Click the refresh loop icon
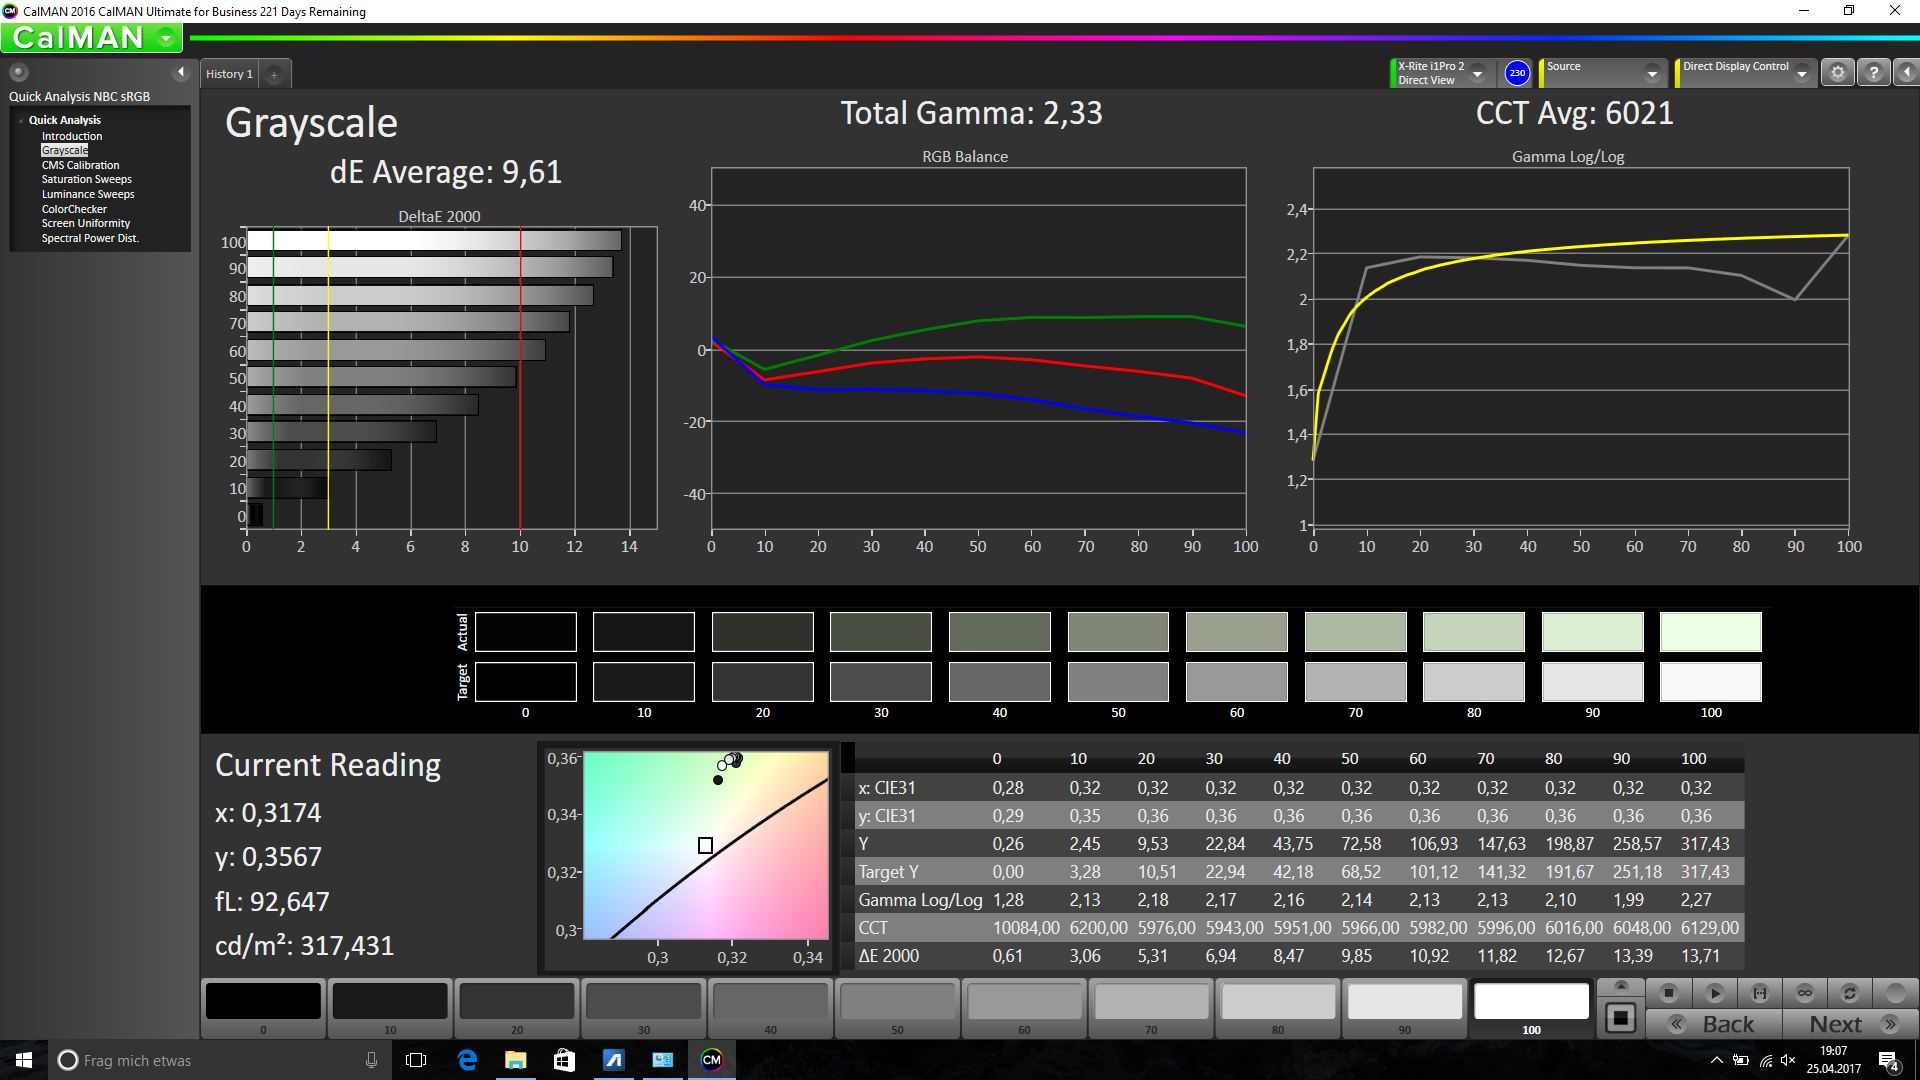 coord(1850,993)
